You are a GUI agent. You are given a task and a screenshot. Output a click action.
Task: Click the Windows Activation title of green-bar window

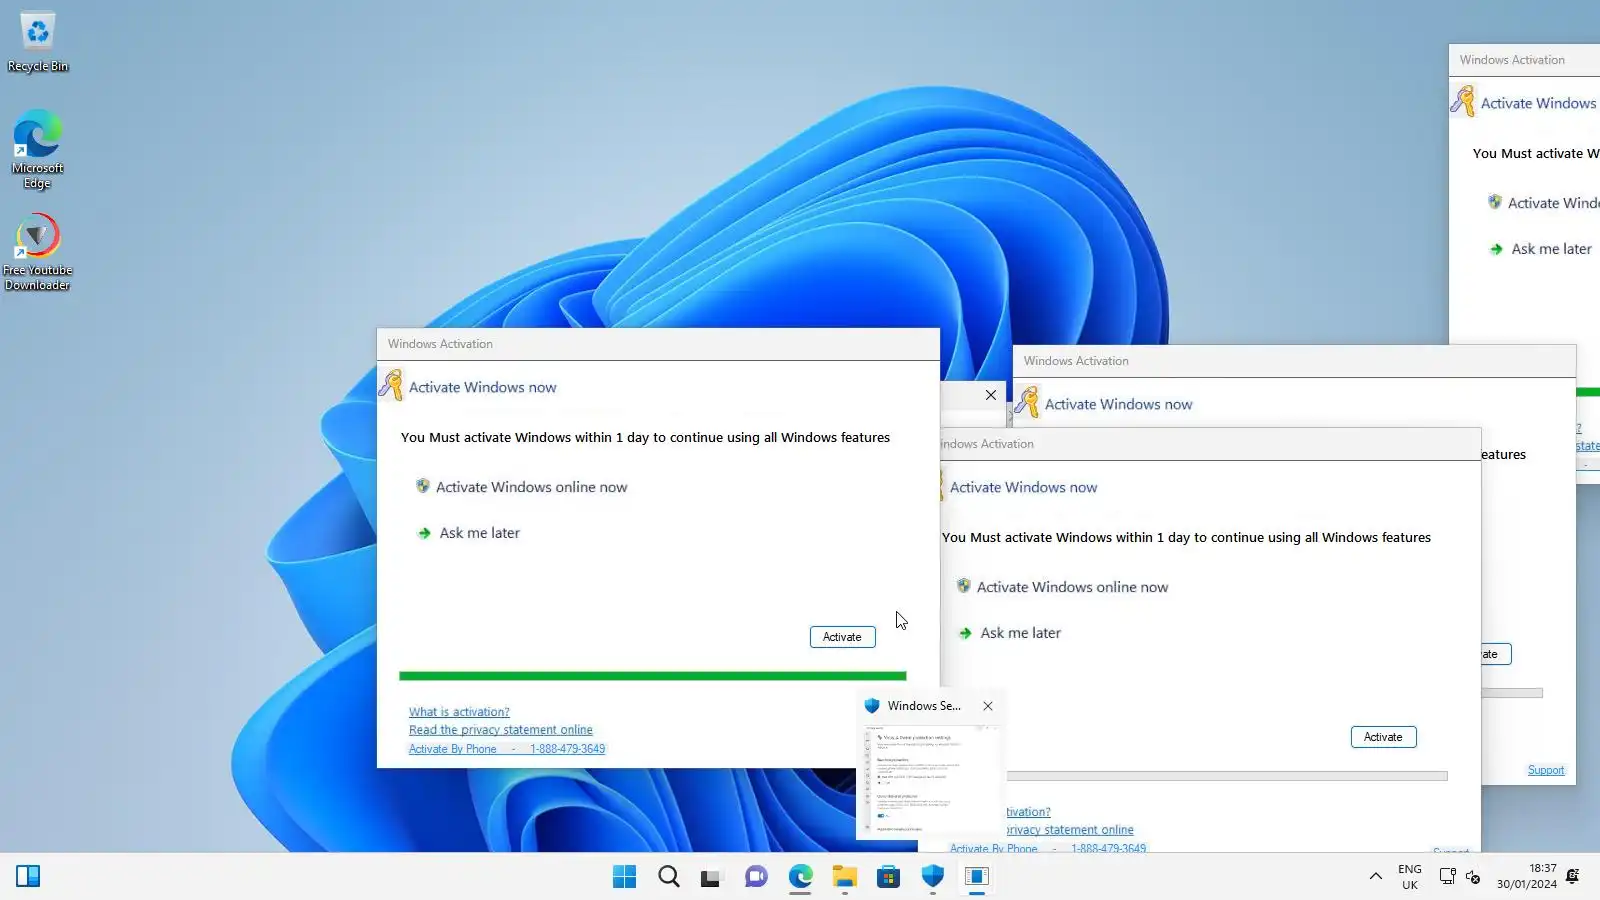(440, 344)
